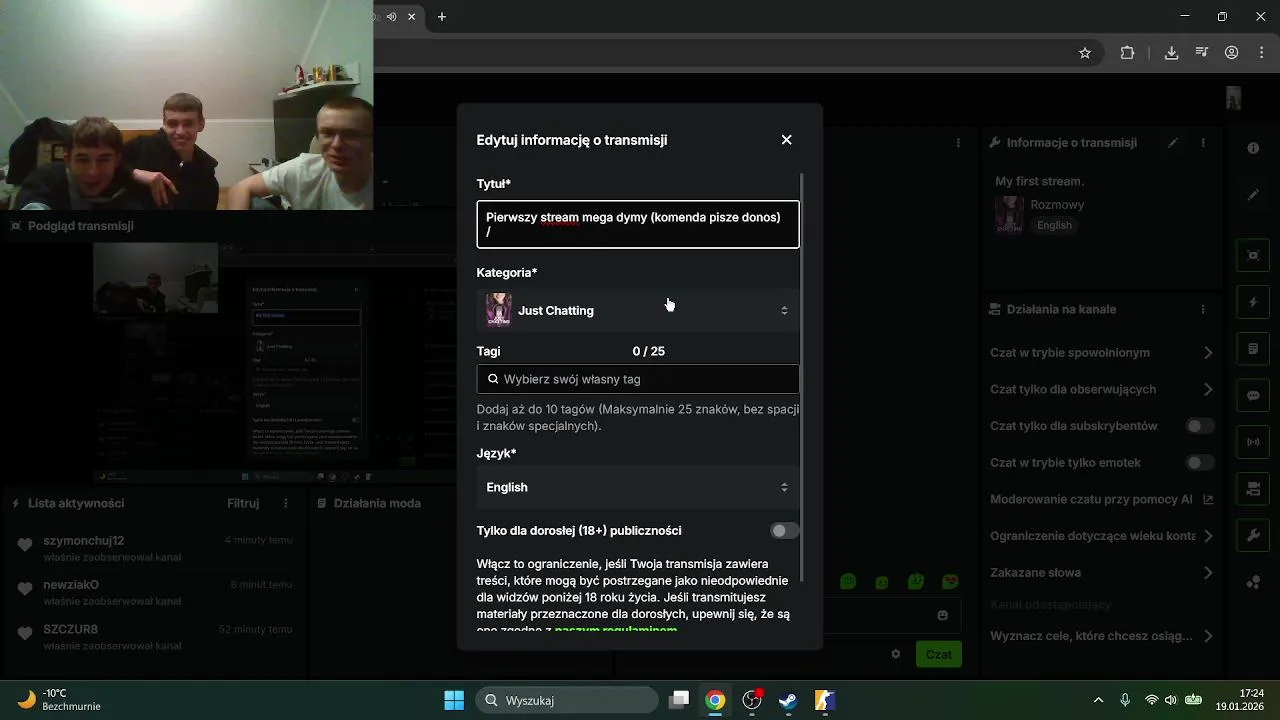
Task: Open Steam from the taskbar
Action: (788, 700)
